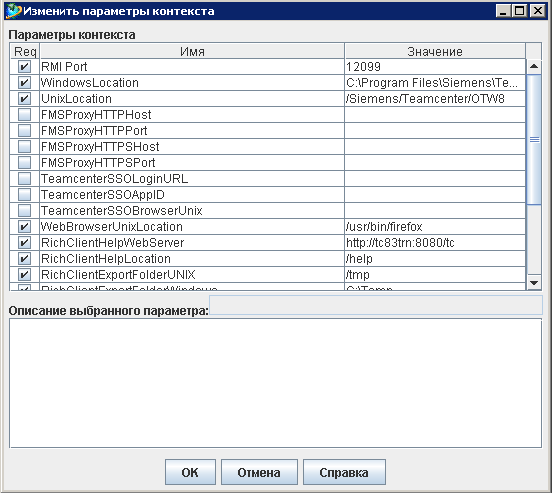The image size is (552, 493).
Task: Toggle the UnixLocation checkbox
Action: [x=24, y=98]
